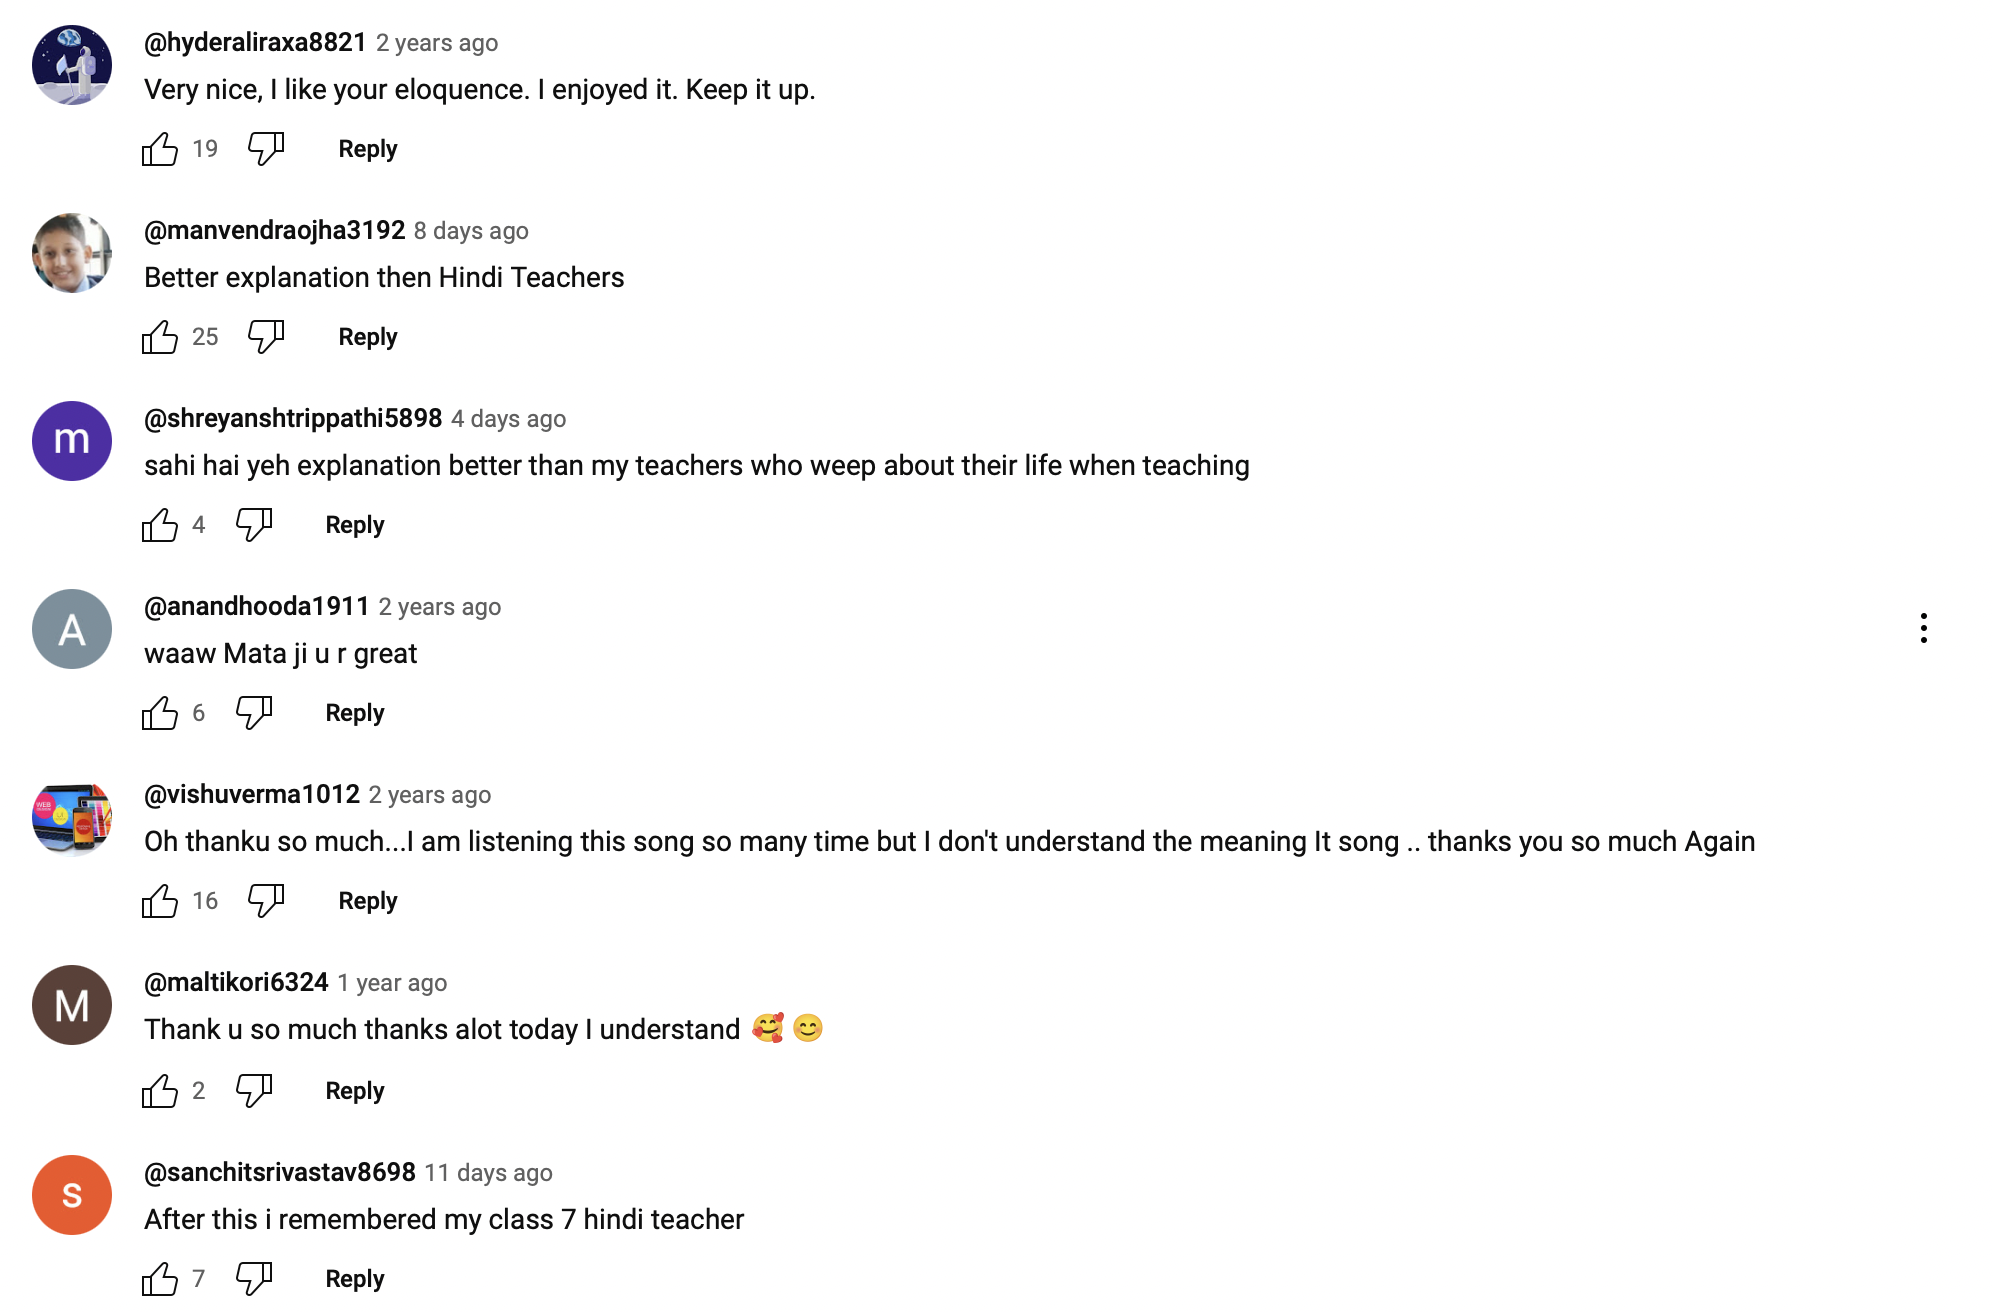Dislike the "waaw Mata ji" comment

pyautogui.click(x=254, y=713)
